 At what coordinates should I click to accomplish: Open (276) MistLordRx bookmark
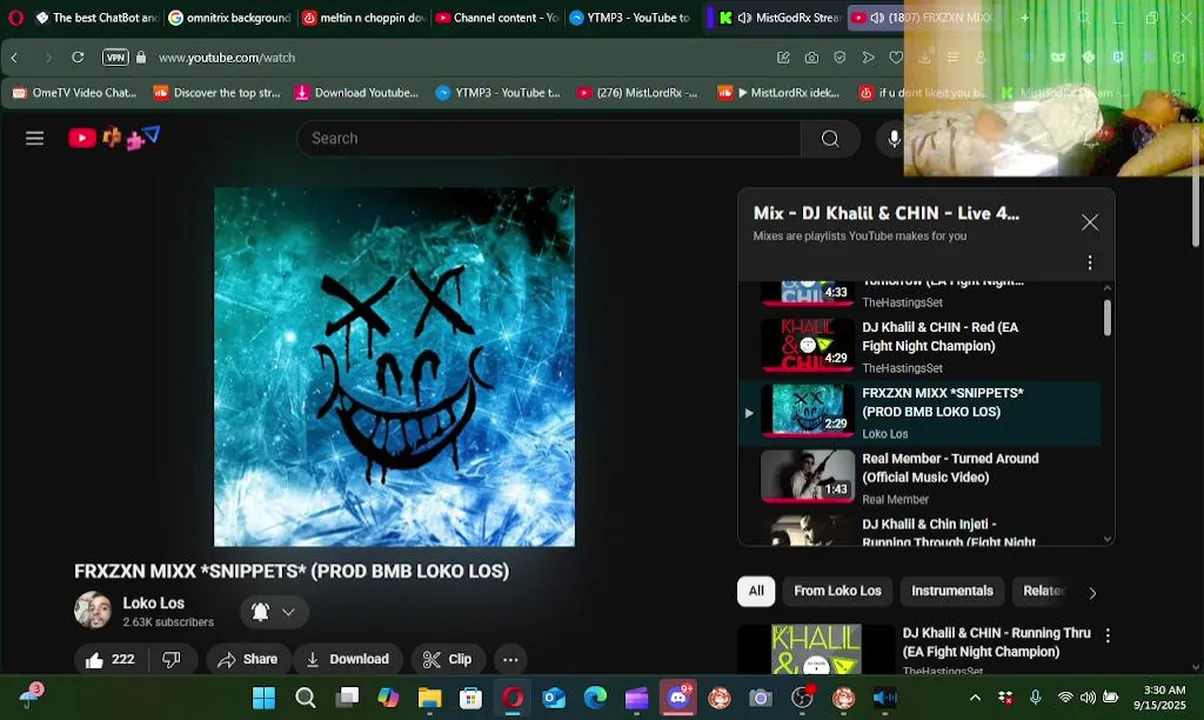[x=637, y=92]
